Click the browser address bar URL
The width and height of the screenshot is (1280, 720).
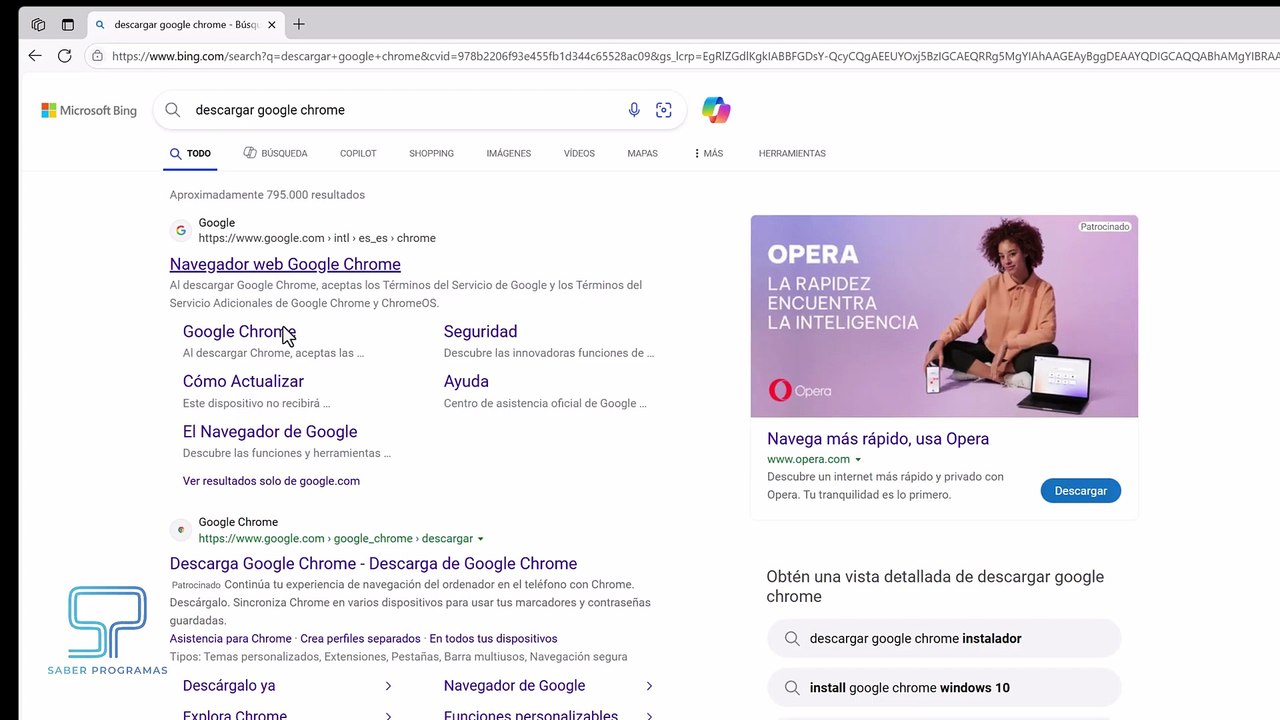pyautogui.click(x=694, y=56)
